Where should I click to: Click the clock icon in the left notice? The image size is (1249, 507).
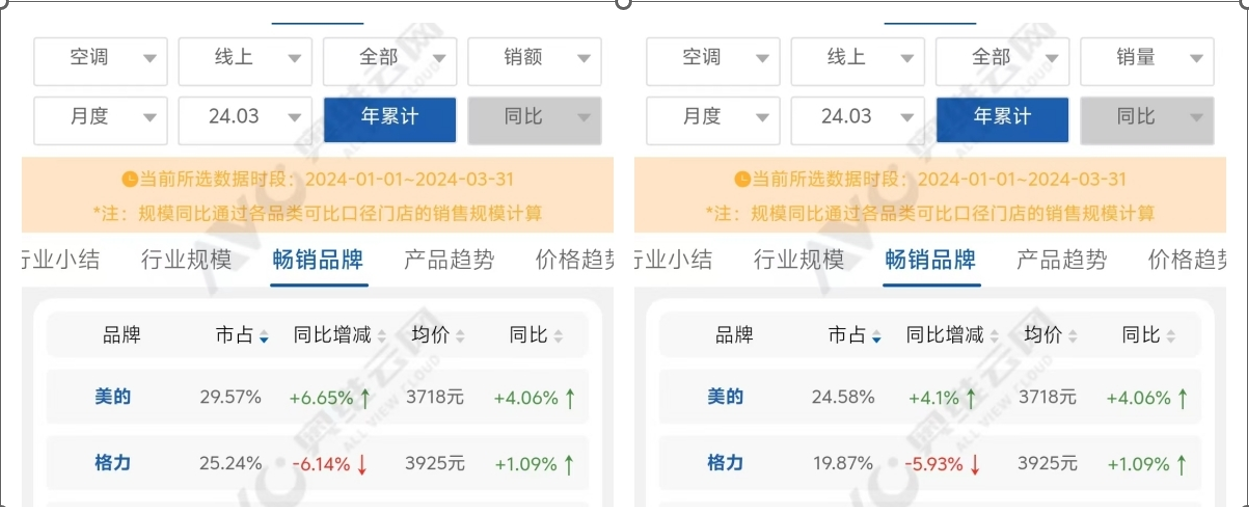129,180
